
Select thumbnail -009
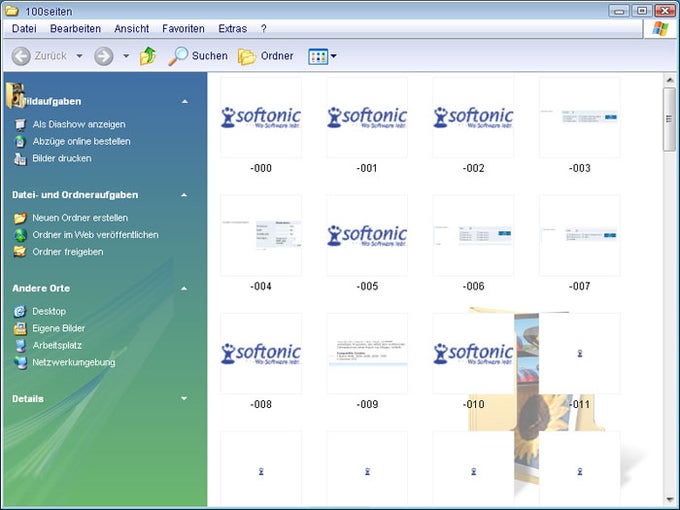[367, 353]
